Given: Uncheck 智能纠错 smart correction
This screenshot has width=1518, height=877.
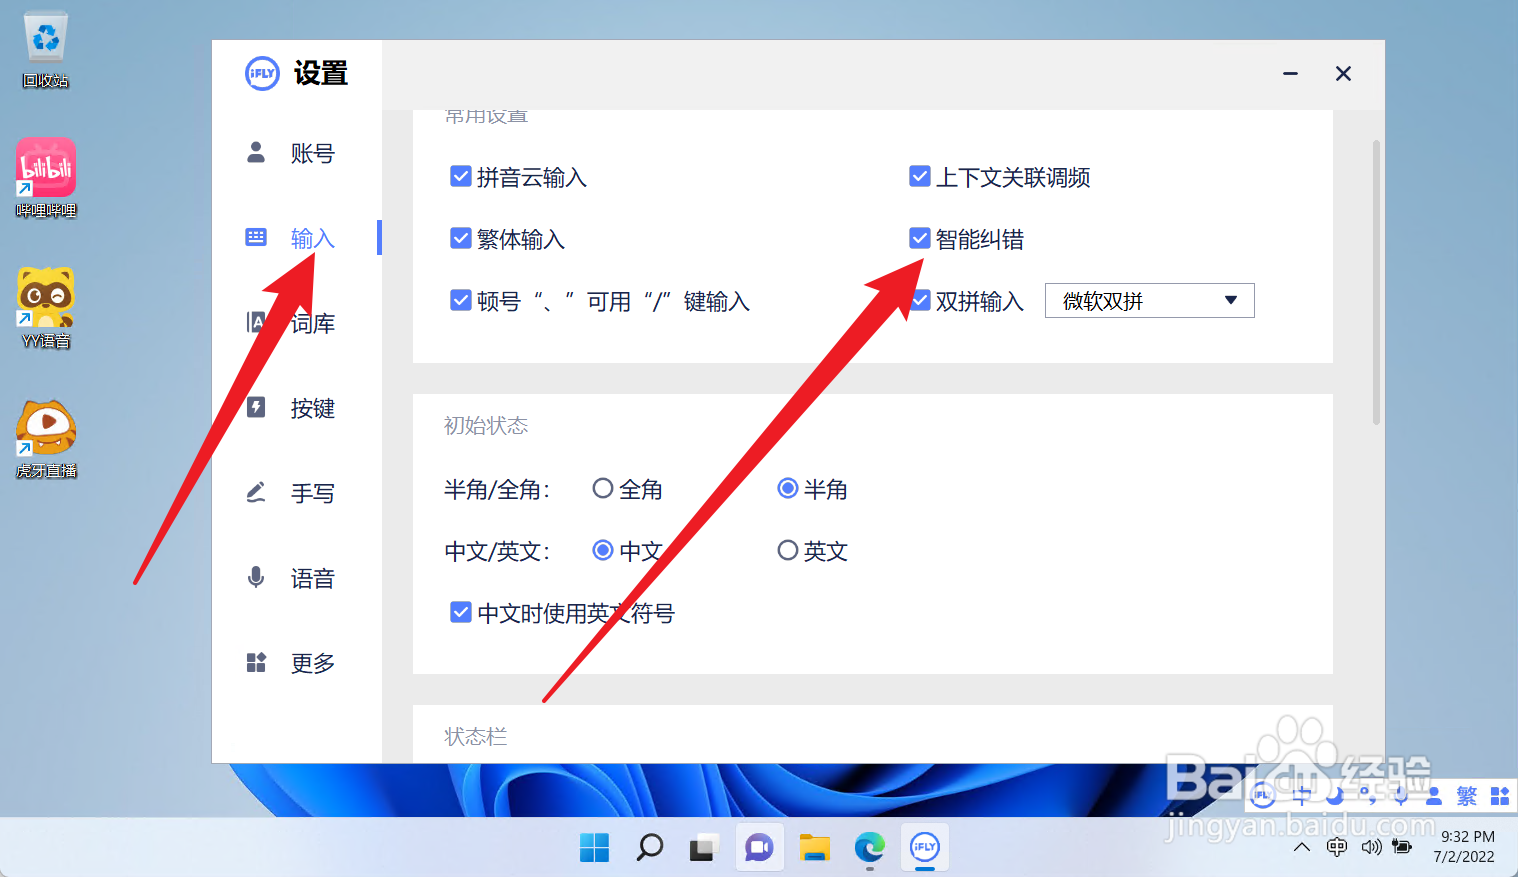Looking at the screenshot, I should pyautogui.click(x=919, y=238).
